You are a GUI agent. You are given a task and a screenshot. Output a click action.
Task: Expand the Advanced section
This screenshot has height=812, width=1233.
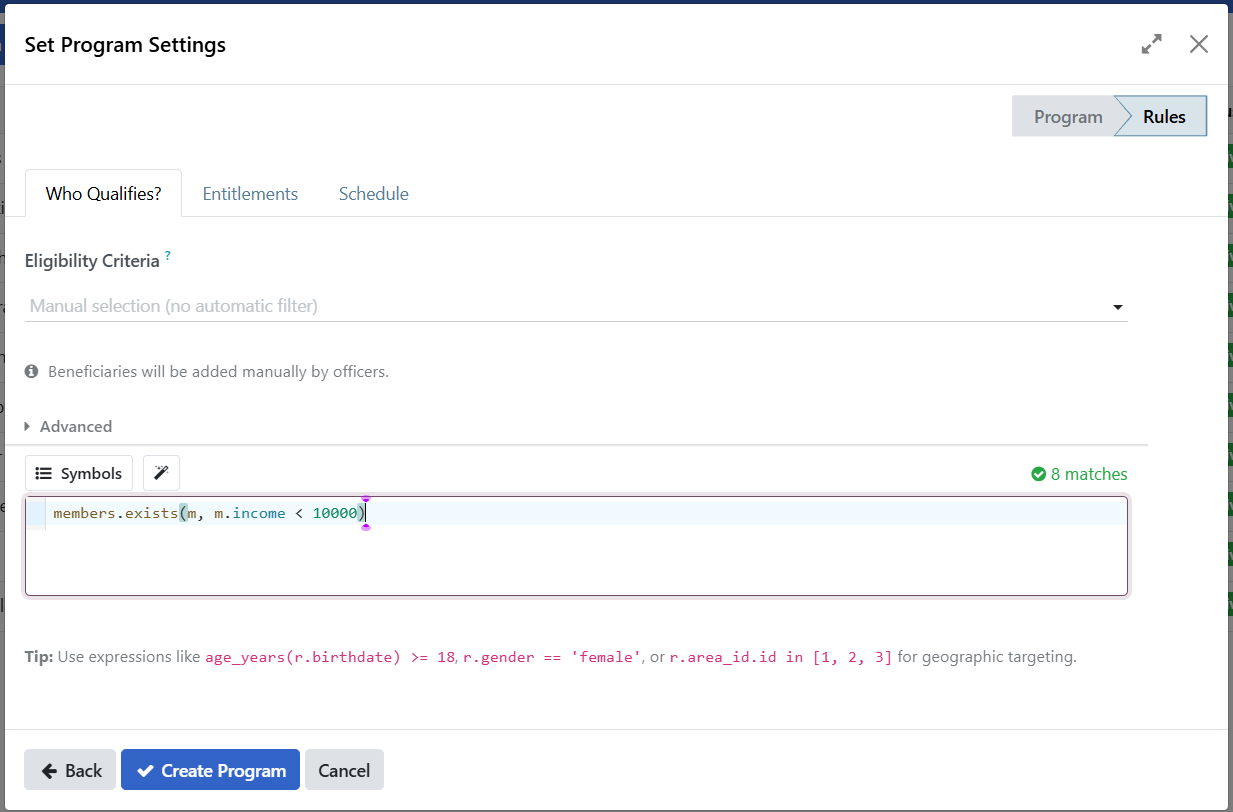pos(68,426)
